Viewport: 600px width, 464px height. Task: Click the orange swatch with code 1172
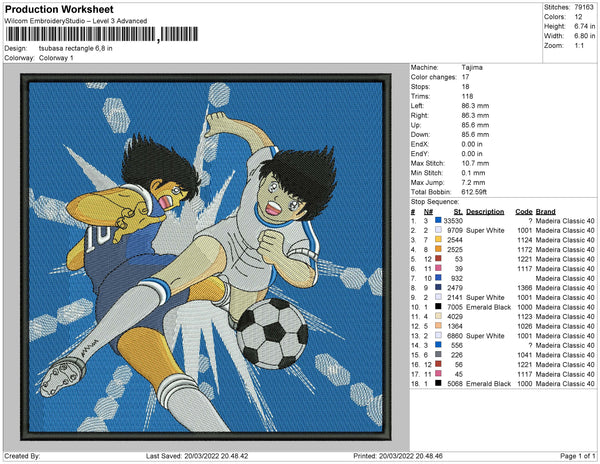point(438,249)
